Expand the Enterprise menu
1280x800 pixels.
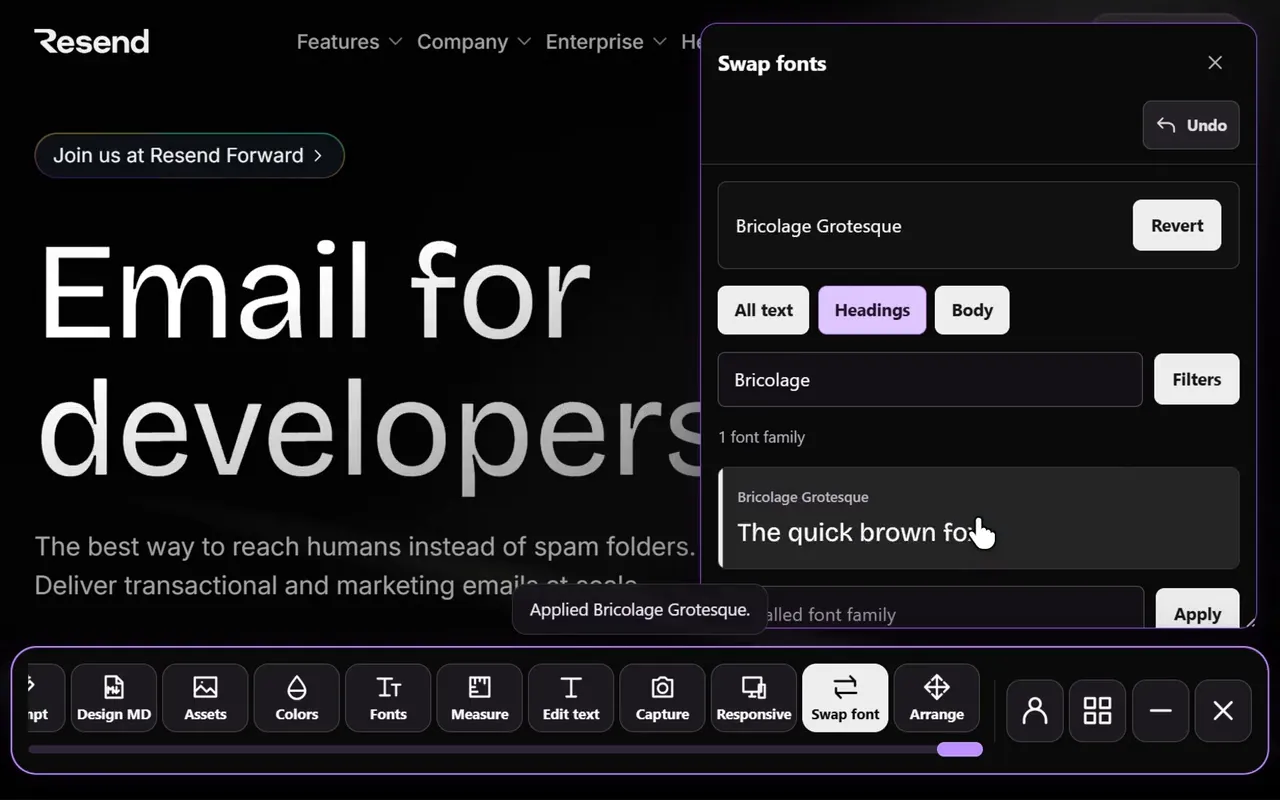[605, 42]
